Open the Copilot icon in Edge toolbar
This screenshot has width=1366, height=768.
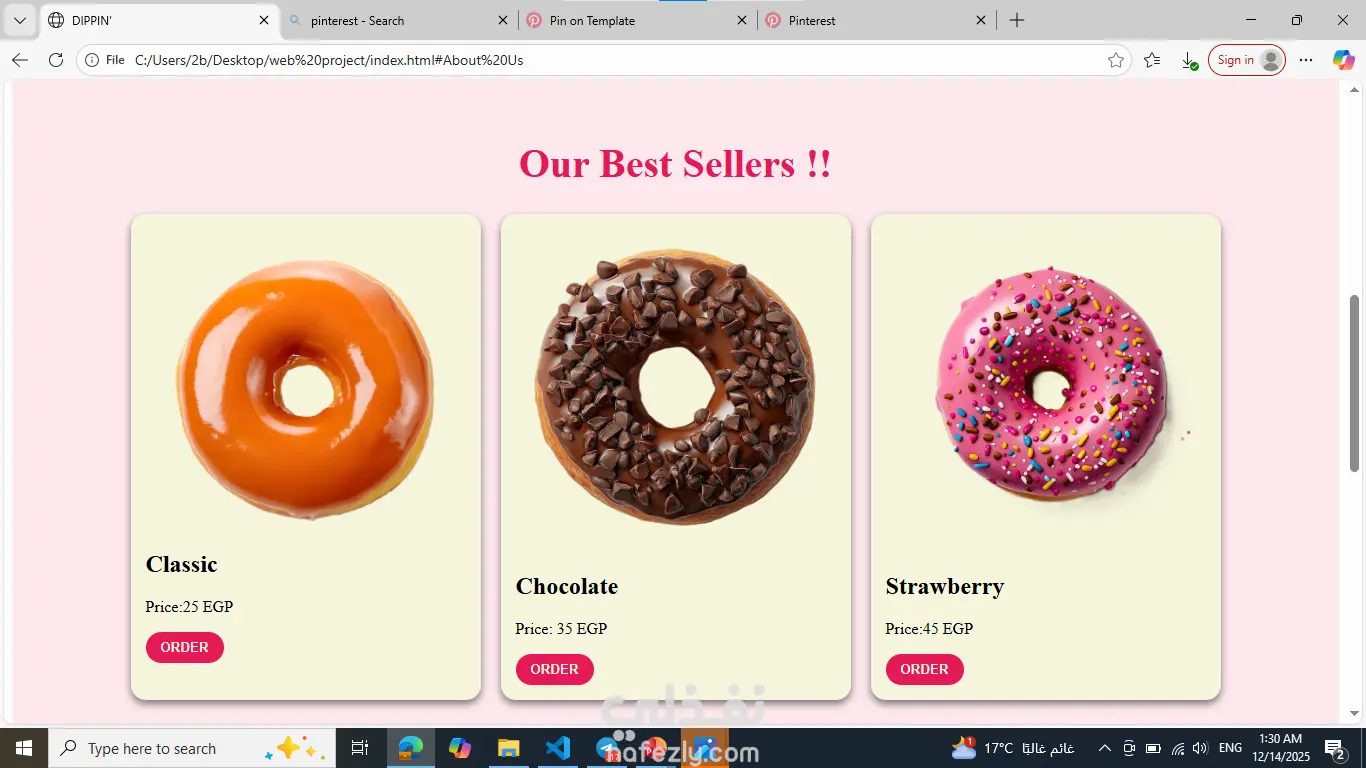1343,60
